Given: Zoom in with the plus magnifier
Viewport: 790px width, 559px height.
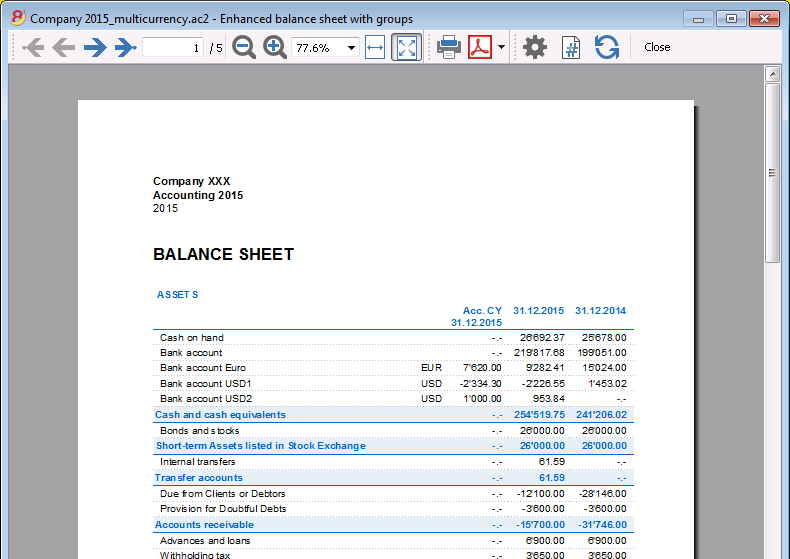Looking at the screenshot, I should [275, 47].
